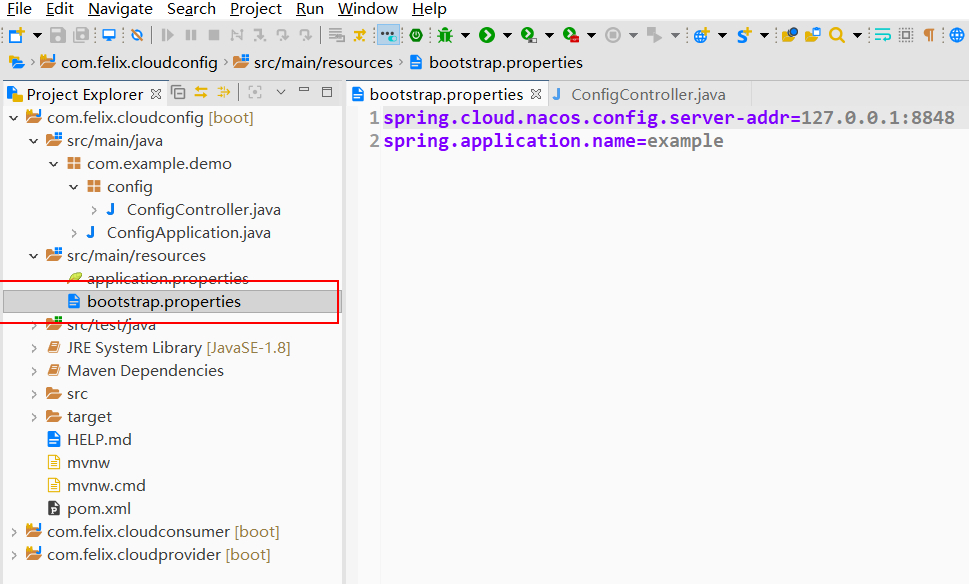
Task: Expand the com.felix.cloudconsumer project
Action: coord(14,532)
